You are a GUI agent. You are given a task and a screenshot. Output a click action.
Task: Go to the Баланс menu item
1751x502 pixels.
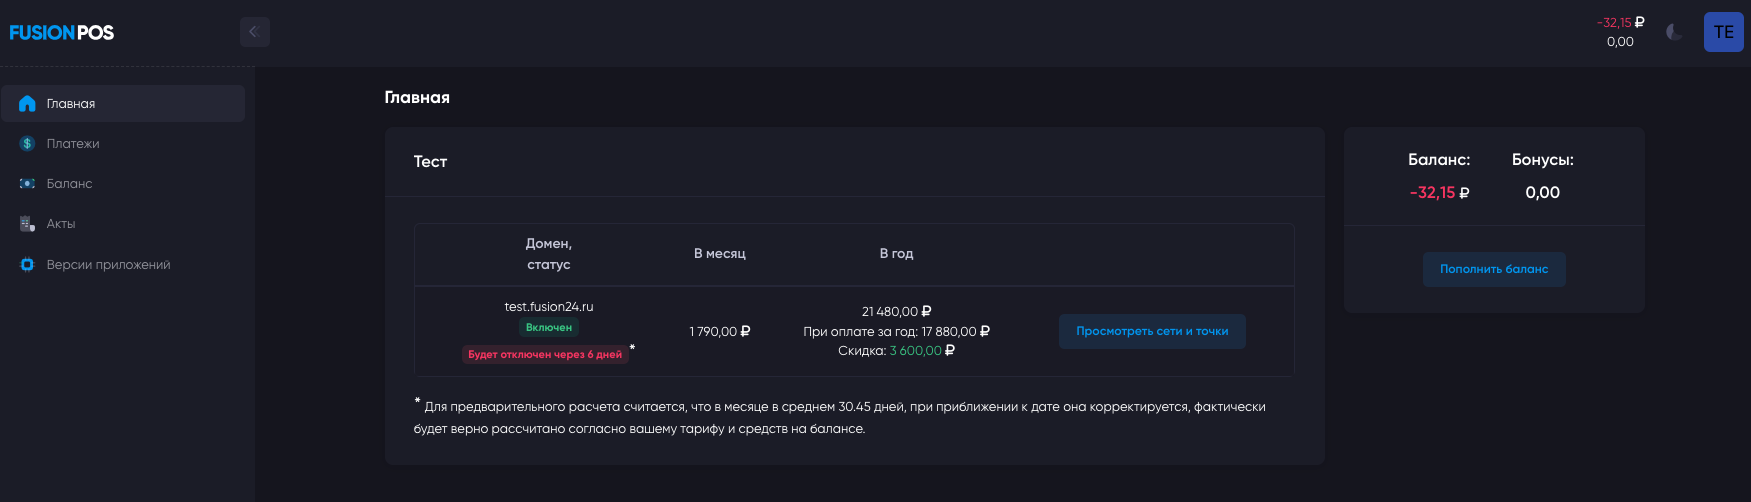click(x=123, y=184)
